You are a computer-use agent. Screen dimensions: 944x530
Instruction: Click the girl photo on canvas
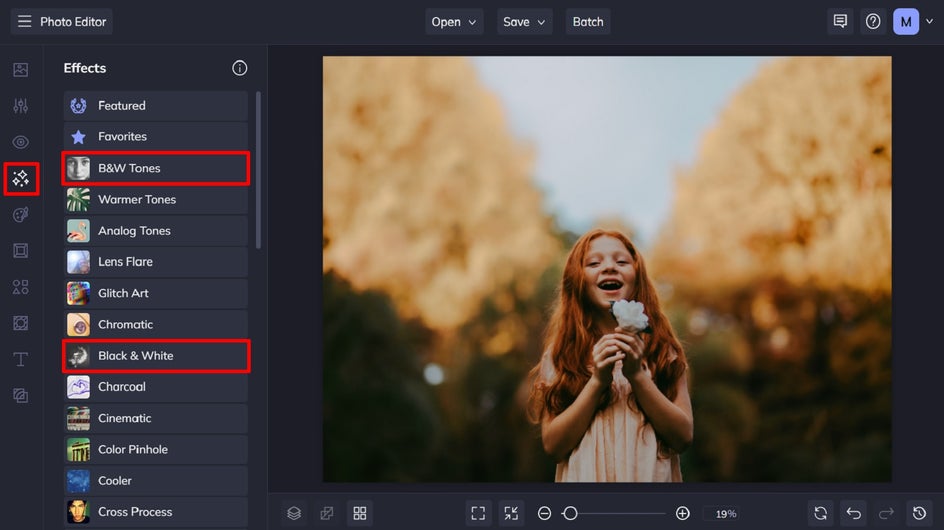607,269
